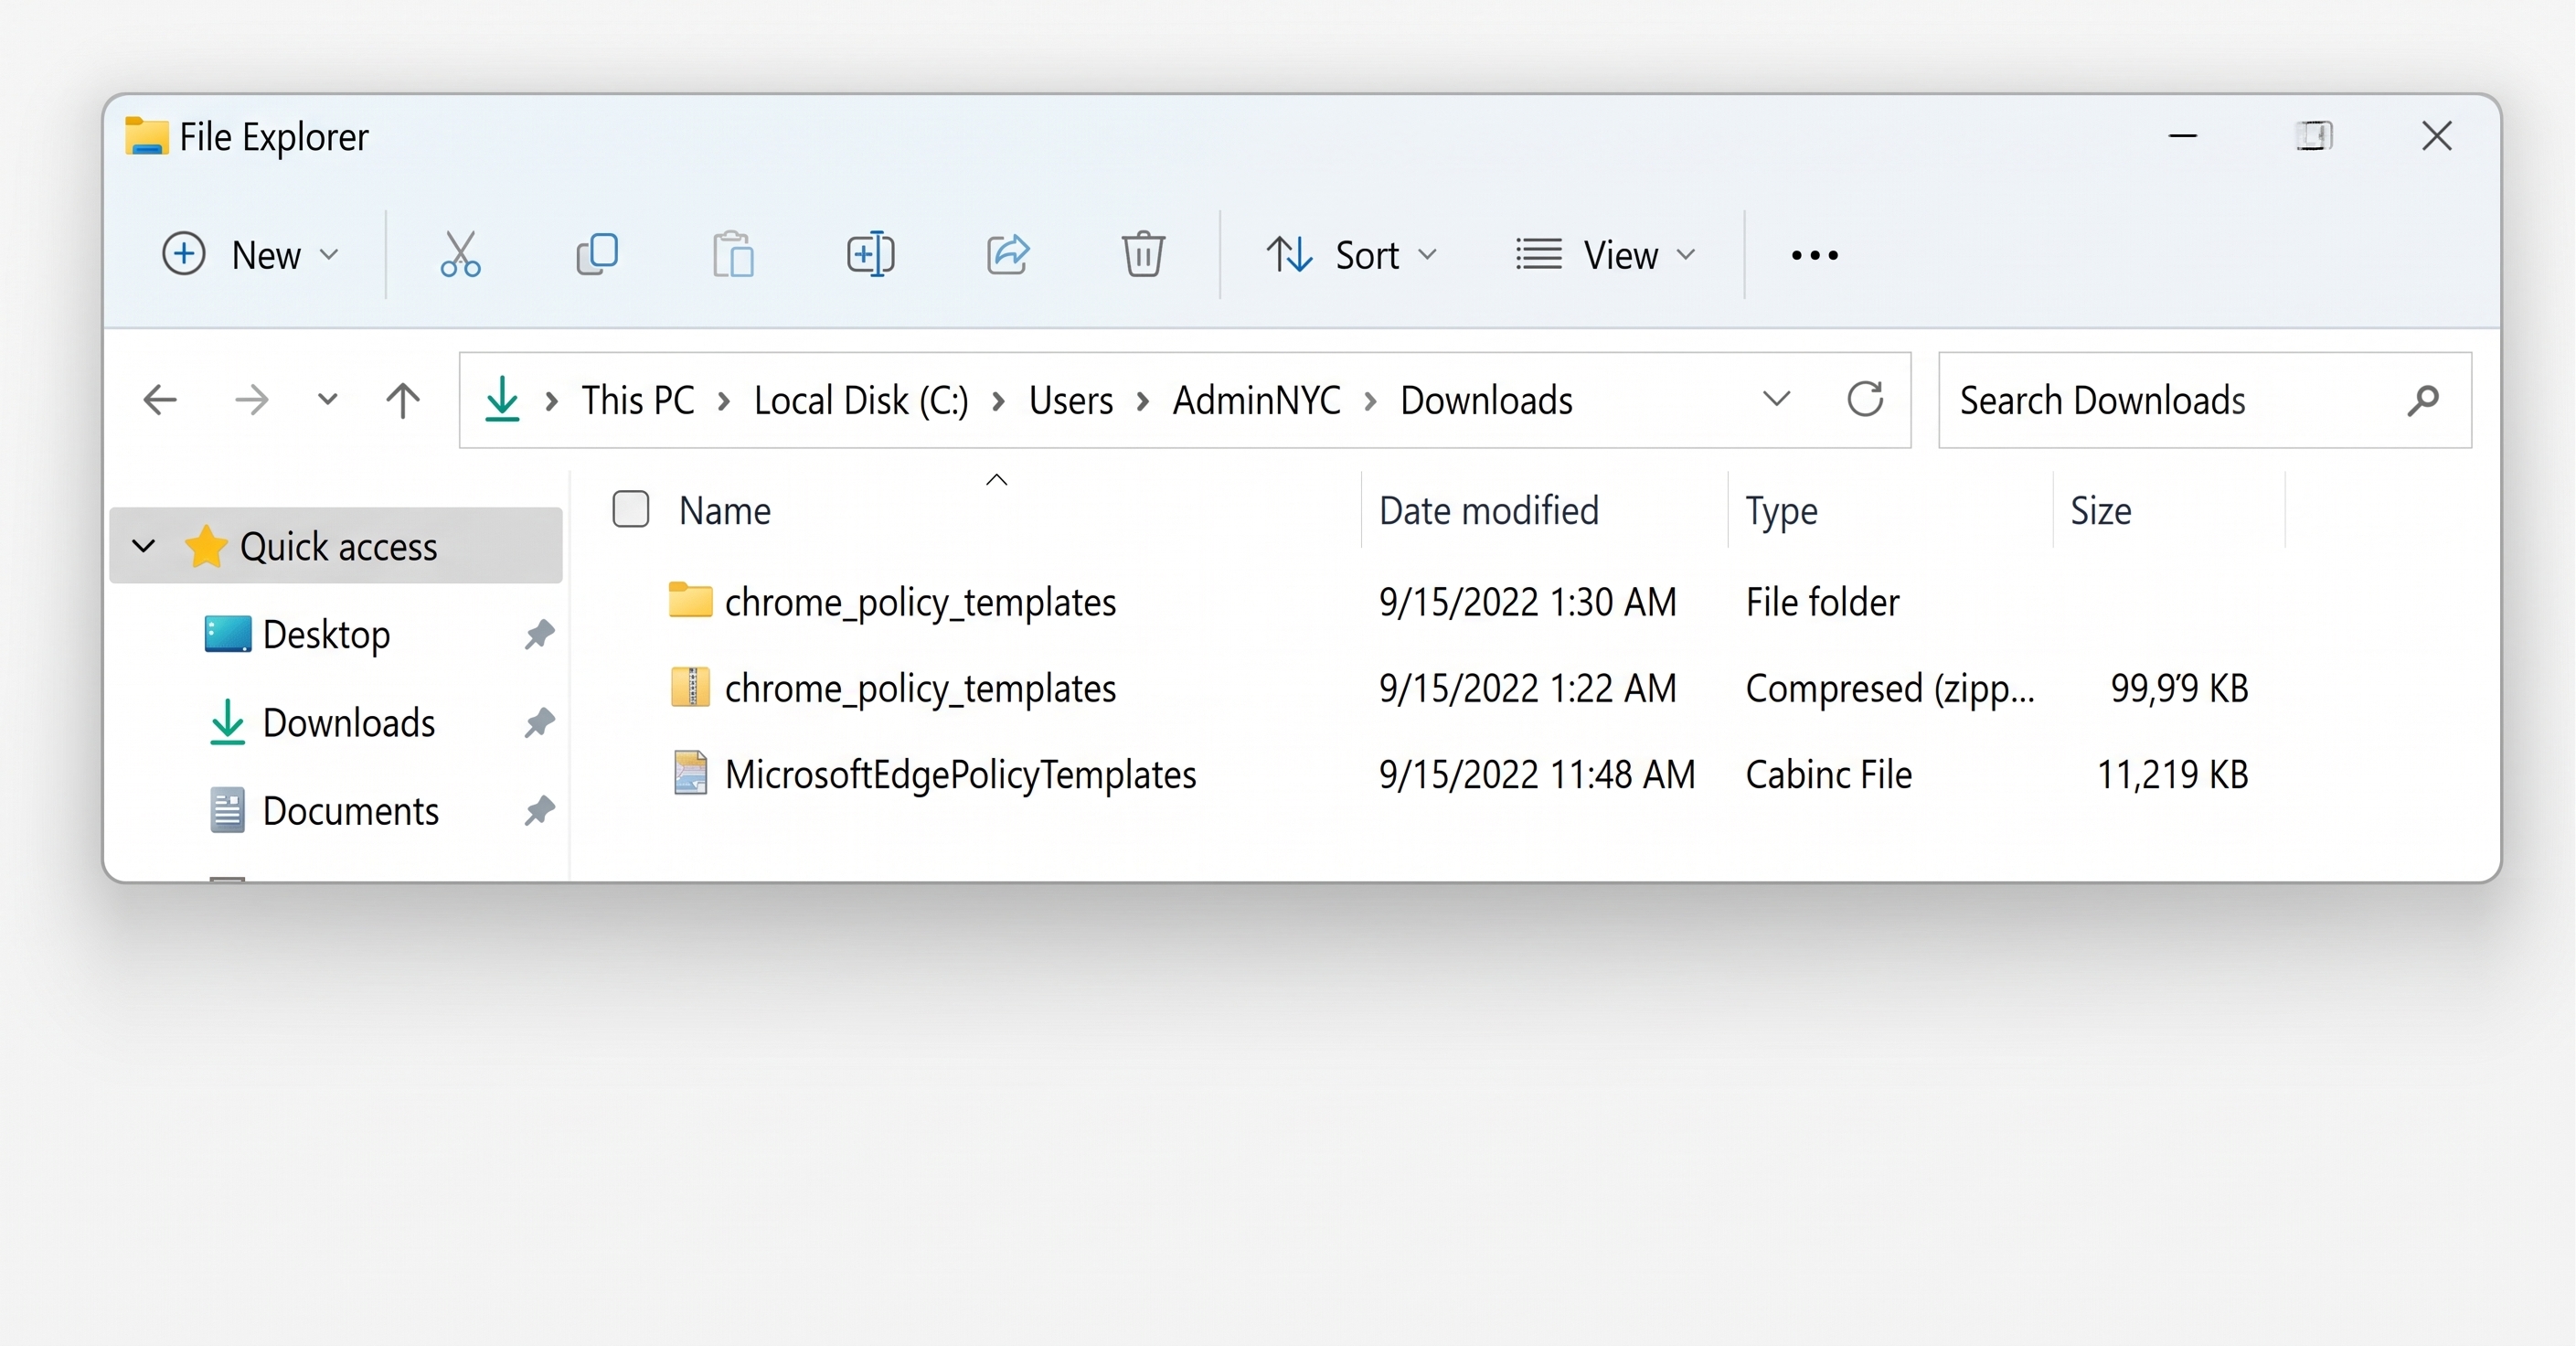Click the Paste clipboard icon
The width and height of the screenshot is (2576, 1346).
click(733, 254)
